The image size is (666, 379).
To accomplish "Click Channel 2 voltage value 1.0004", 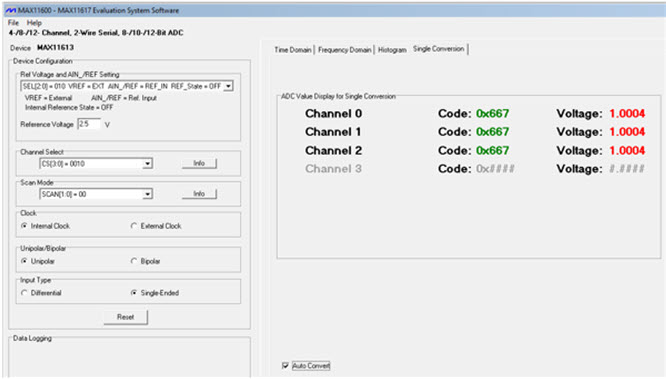I will [627, 151].
